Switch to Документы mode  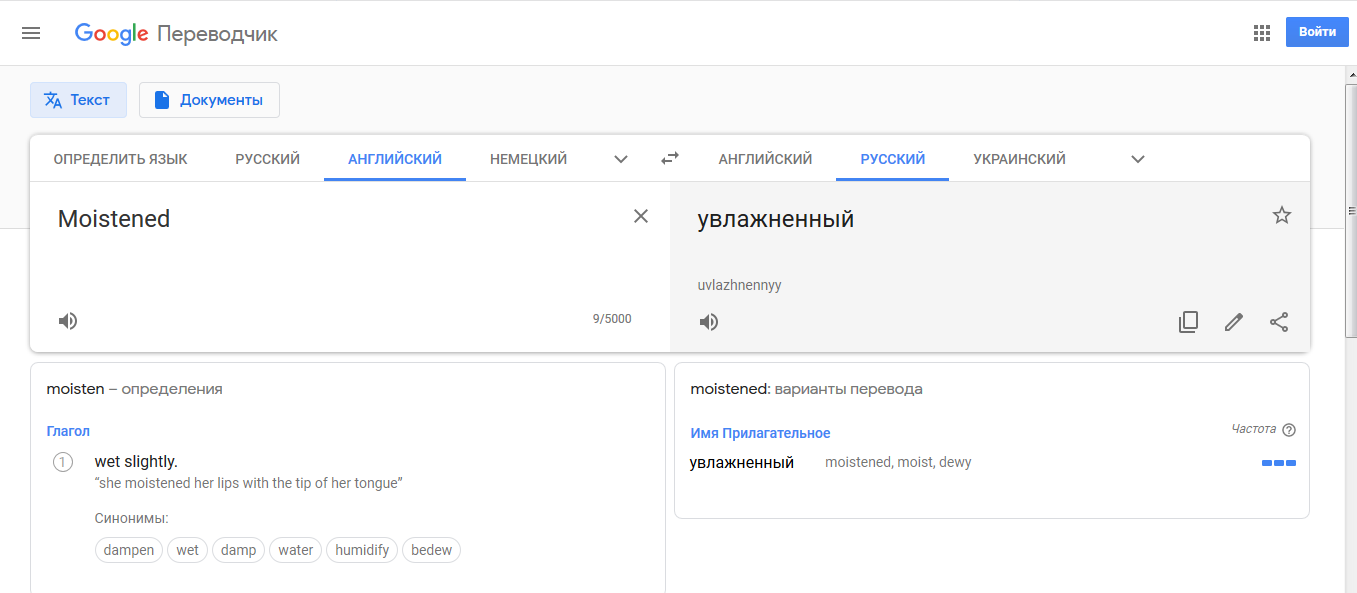click(x=209, y=100)
